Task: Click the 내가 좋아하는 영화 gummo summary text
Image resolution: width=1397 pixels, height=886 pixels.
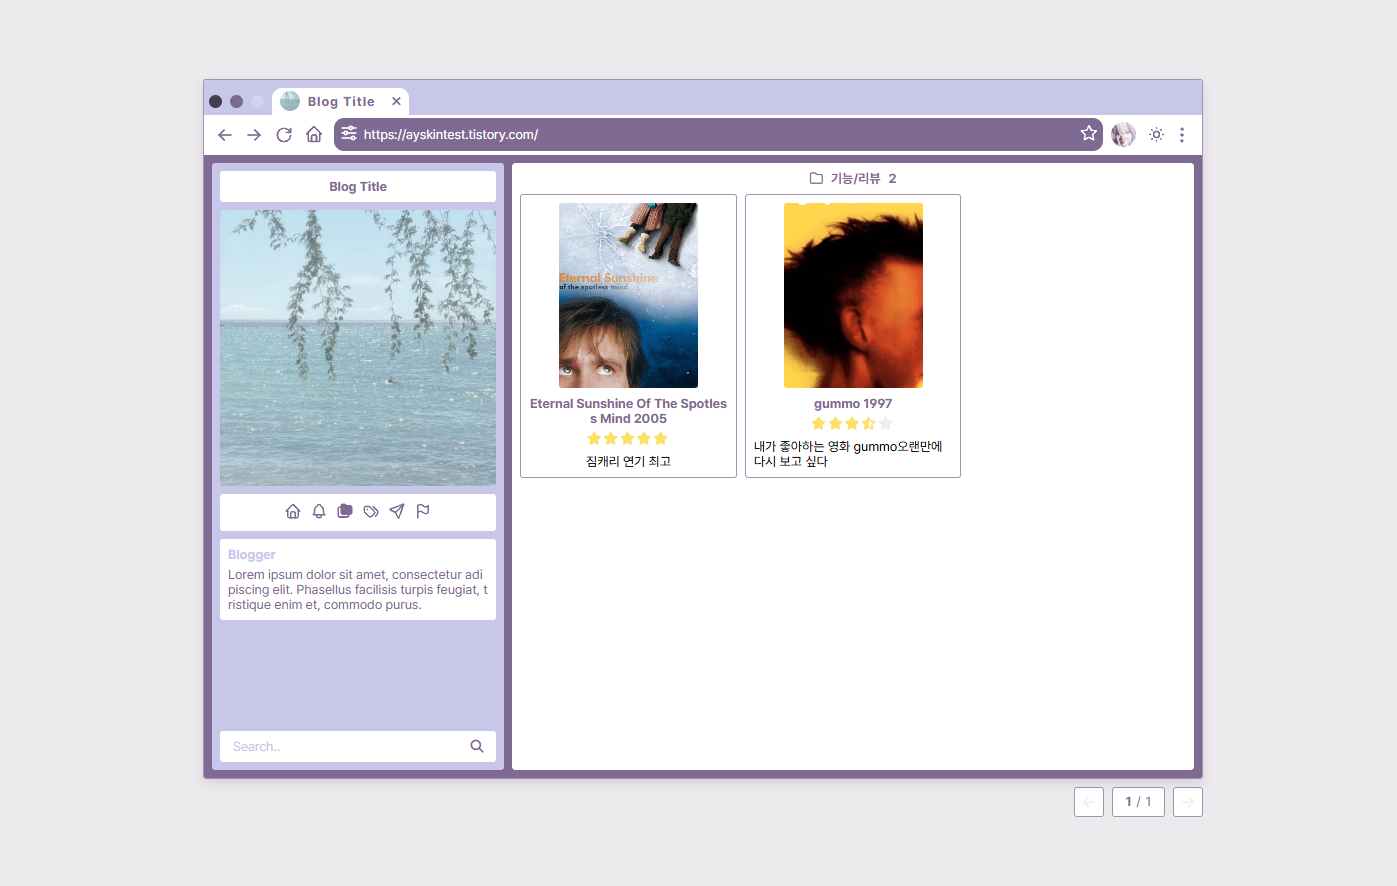Action: [x=848, y=454]
